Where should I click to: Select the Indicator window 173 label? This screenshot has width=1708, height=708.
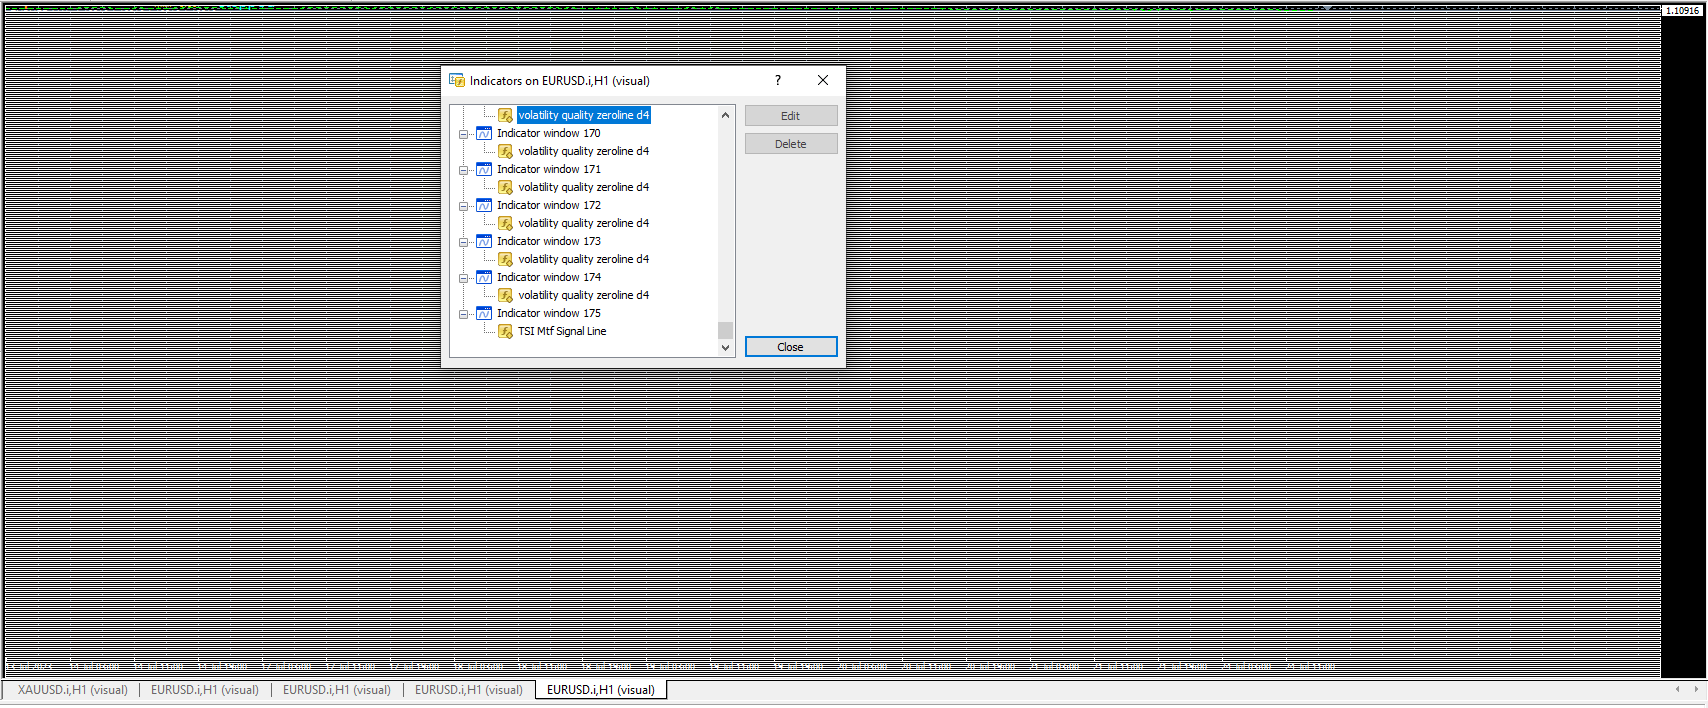pos(549,241)
